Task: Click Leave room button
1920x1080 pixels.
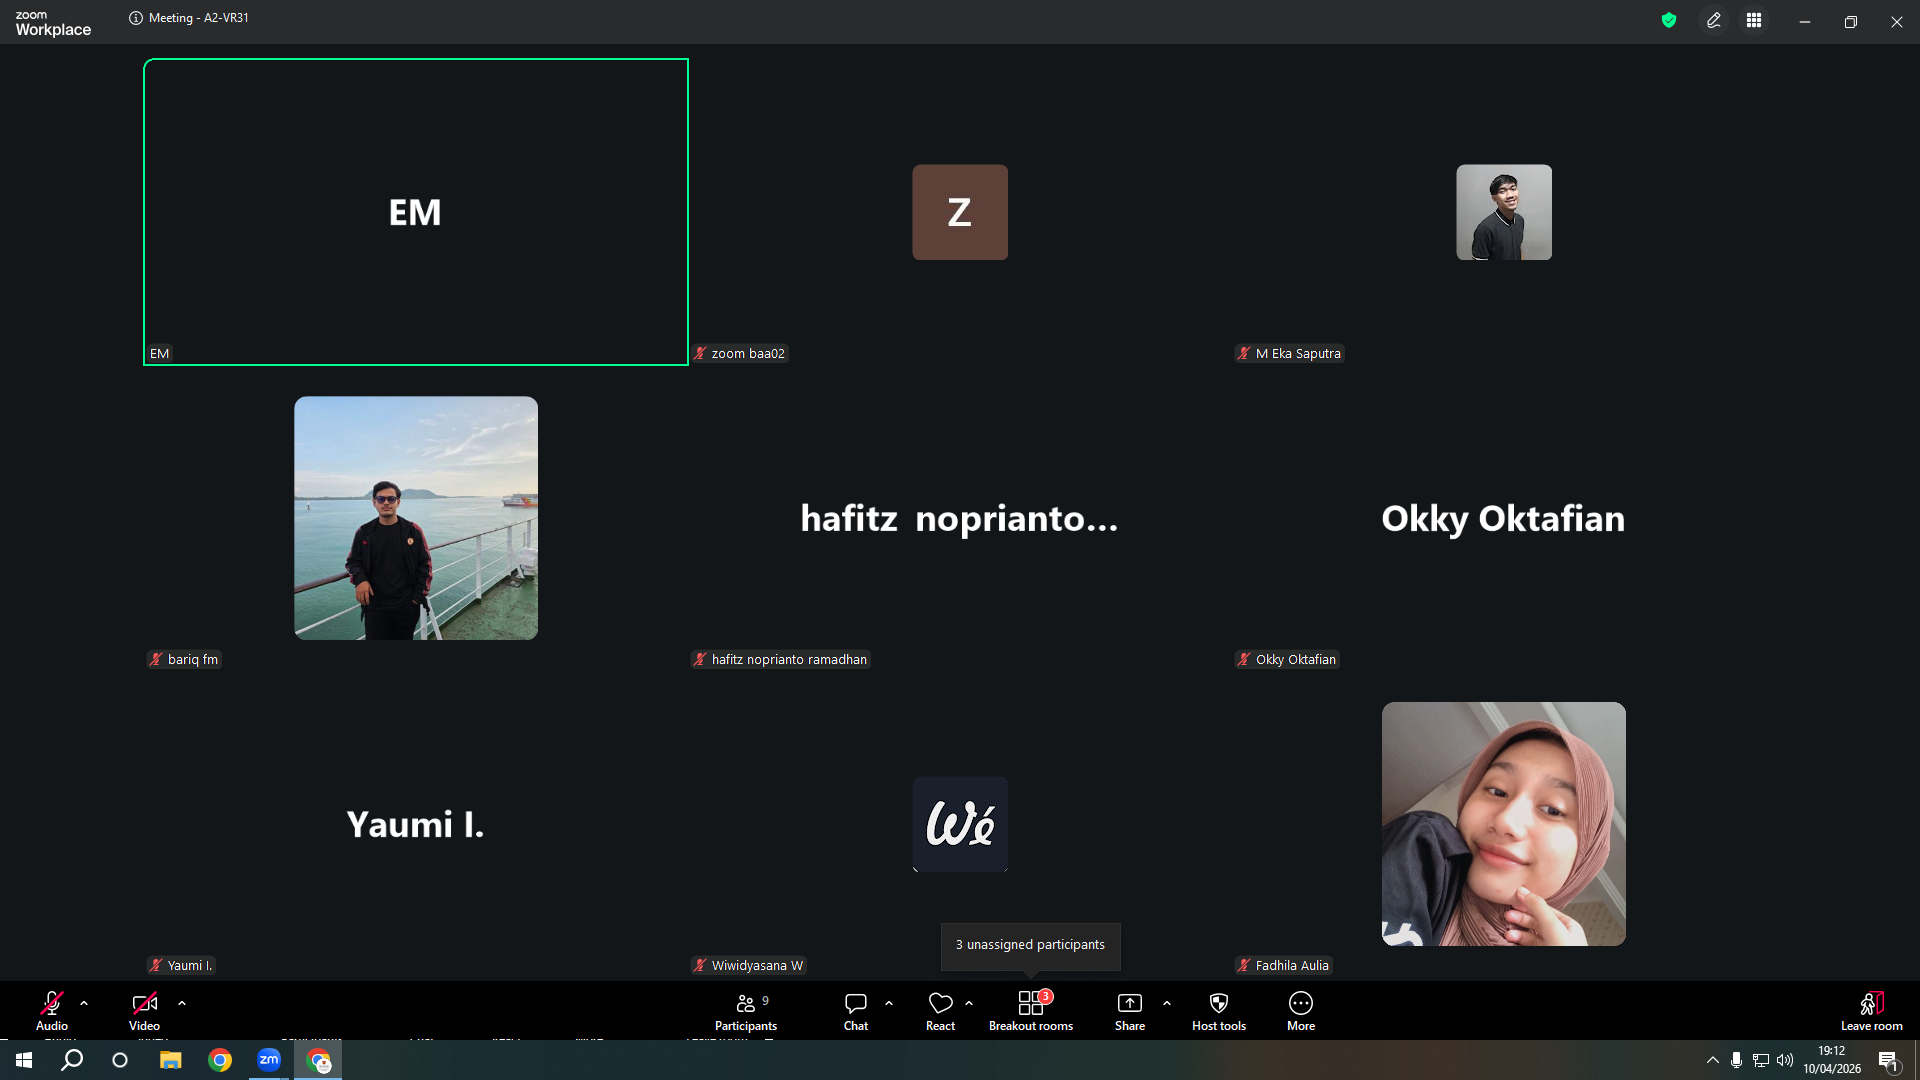Action: tap(1872, 1011)
